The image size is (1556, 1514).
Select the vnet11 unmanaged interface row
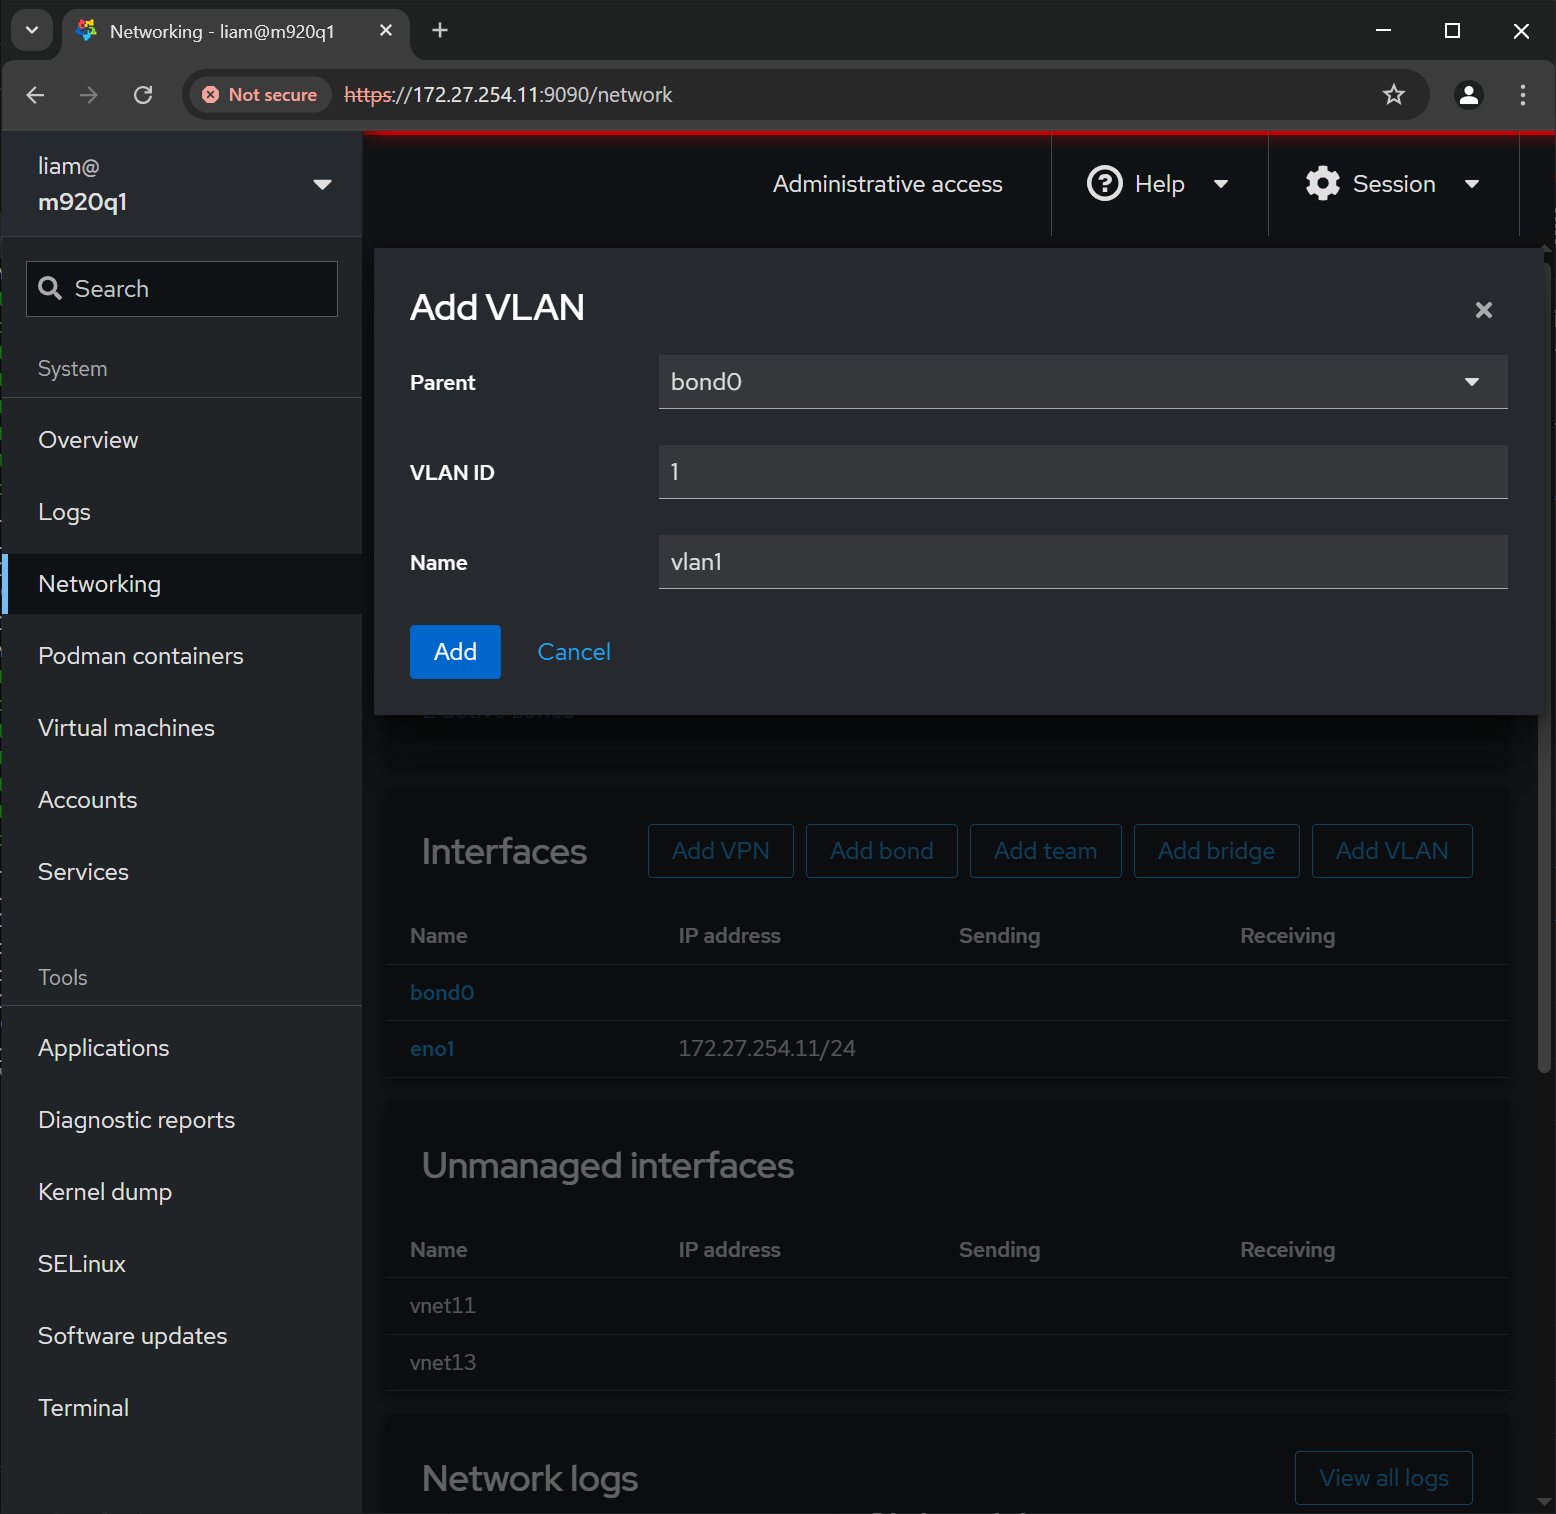948,1306
